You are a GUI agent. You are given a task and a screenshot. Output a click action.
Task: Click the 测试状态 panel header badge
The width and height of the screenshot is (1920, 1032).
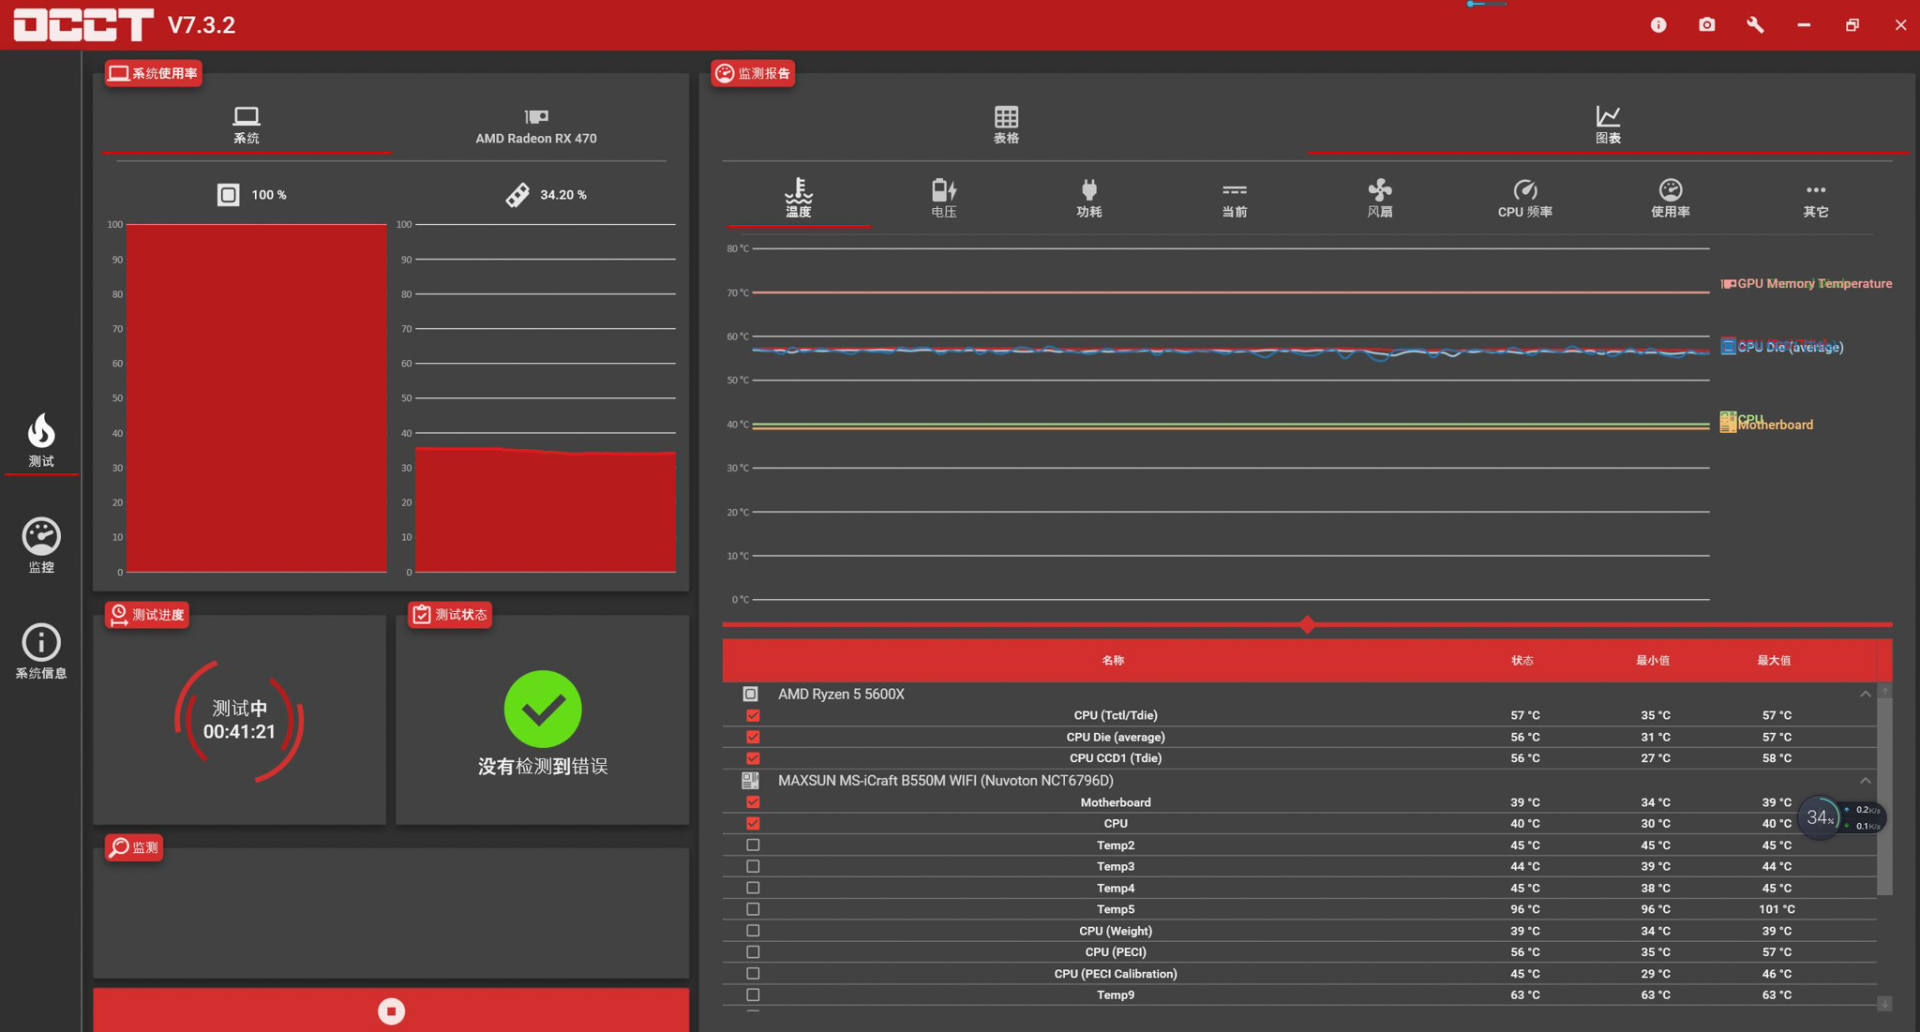tap(450, 614)
